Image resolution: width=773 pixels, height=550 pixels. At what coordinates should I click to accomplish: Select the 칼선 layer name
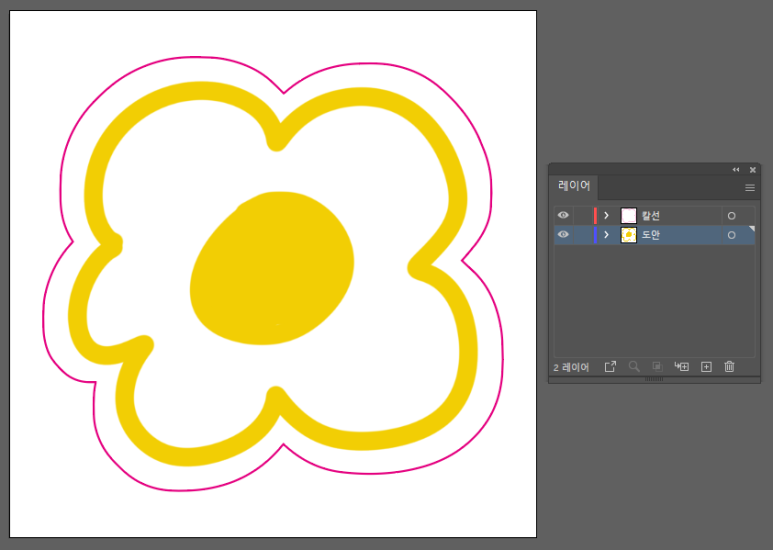[x=651, y=215]
